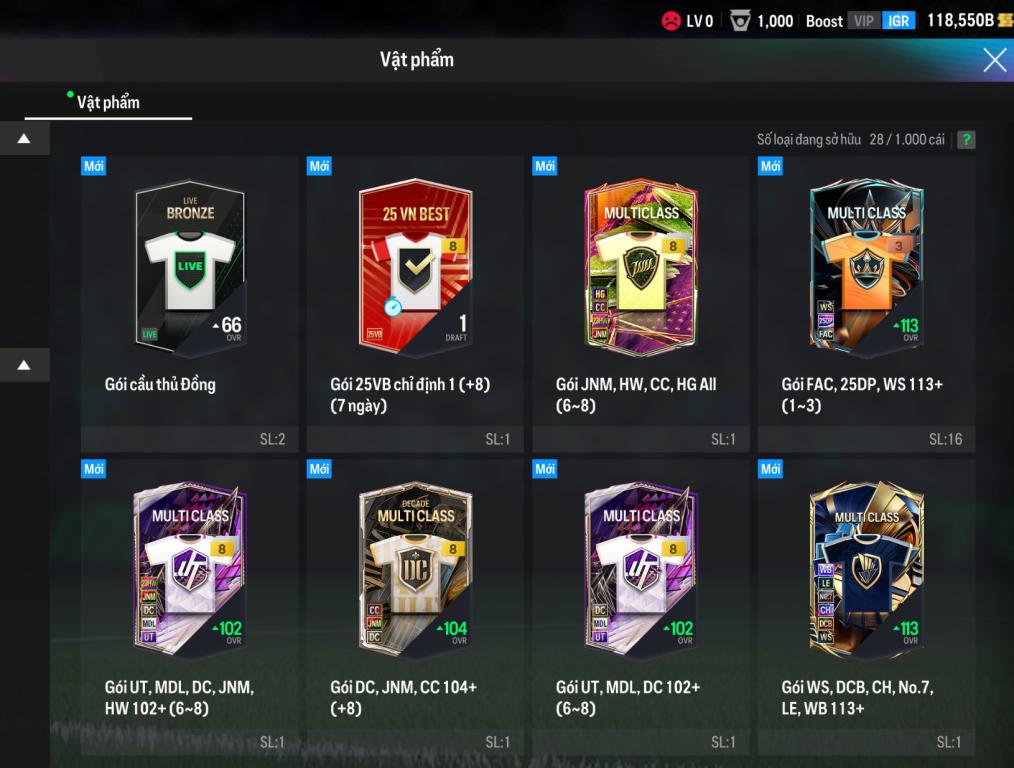Image resolution: width=1014 pixels, height=768 pixels.
Task: Click the gold coin stack currency icon
Action: point(1006,20)
